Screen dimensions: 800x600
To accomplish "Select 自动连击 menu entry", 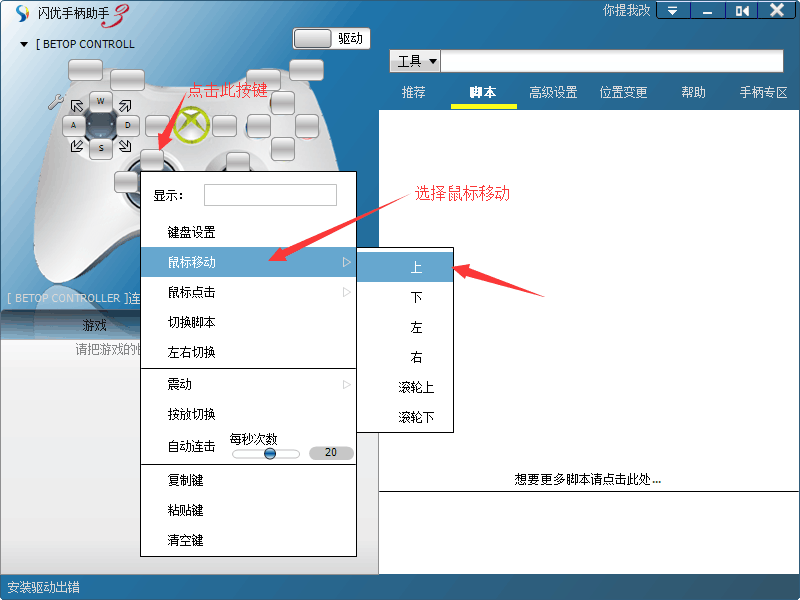I will 191,446.
